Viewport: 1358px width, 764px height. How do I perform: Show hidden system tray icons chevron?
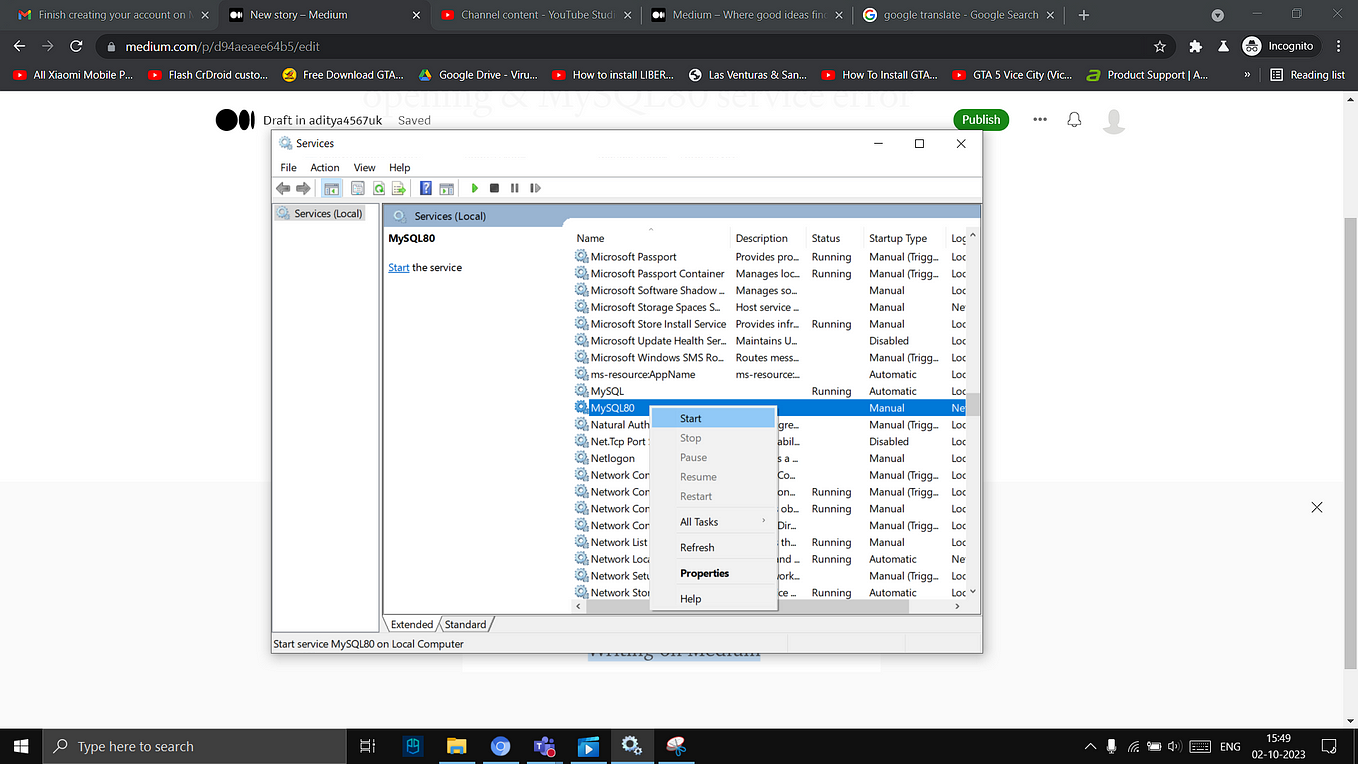point(1090,746)
